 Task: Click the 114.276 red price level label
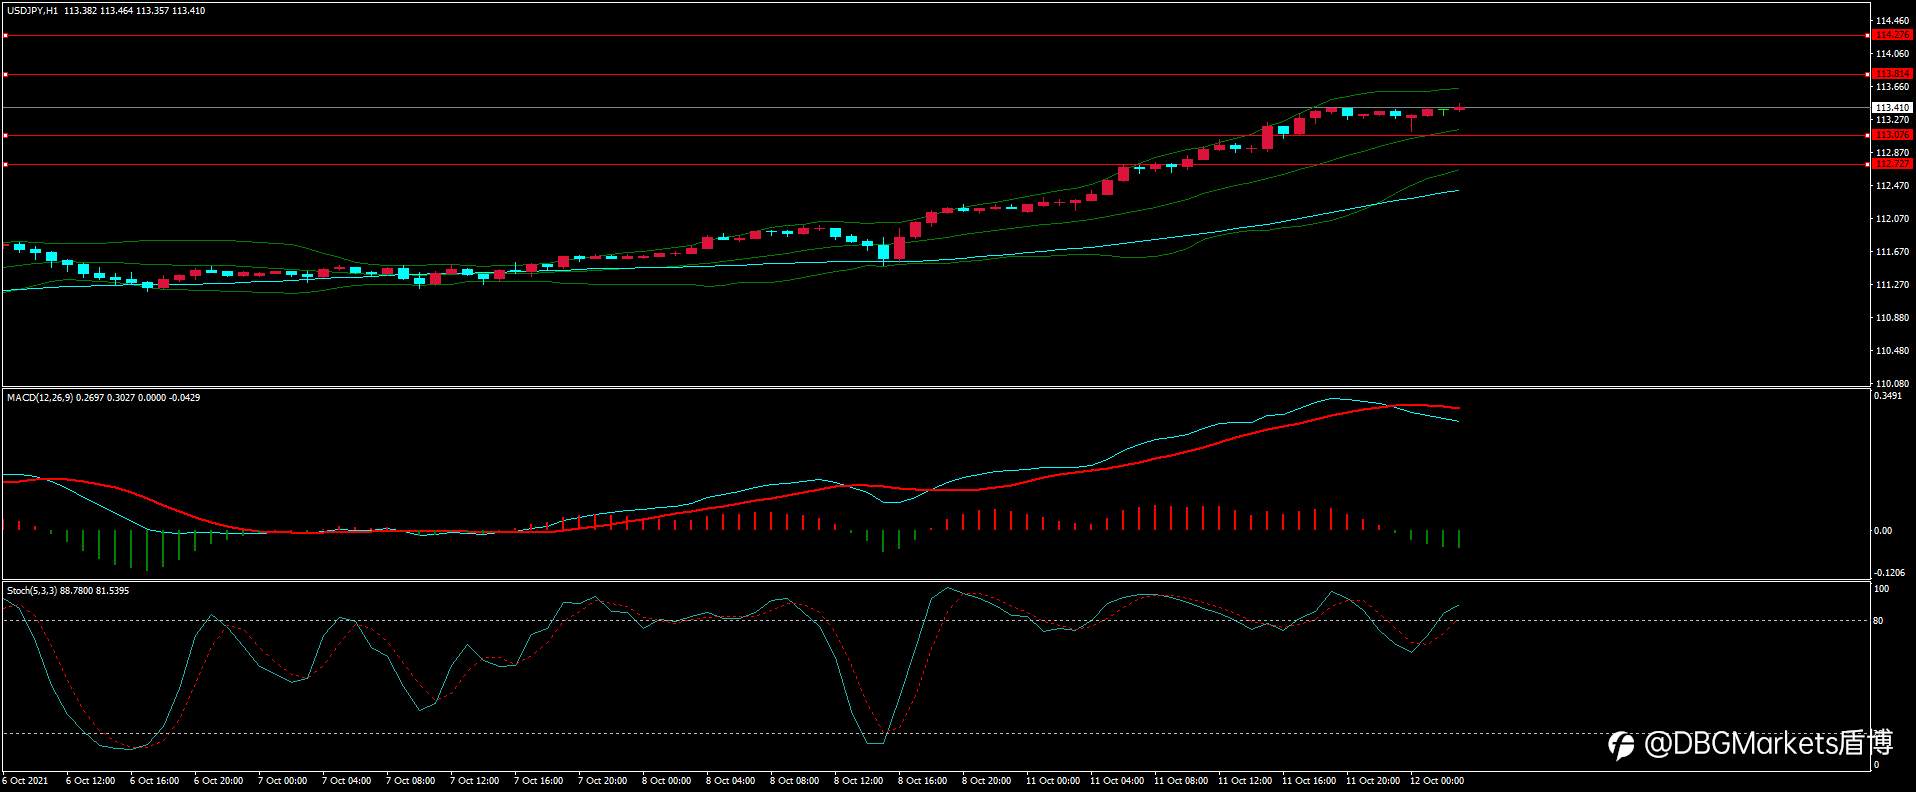tap(1892, 35)
